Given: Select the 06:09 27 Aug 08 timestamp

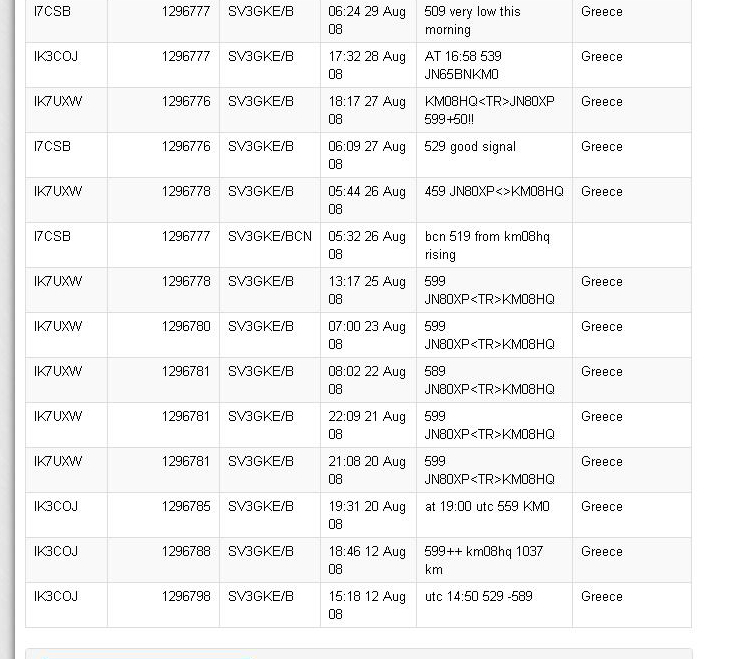Looking at the screenshot, I should [x=367, y=155].
